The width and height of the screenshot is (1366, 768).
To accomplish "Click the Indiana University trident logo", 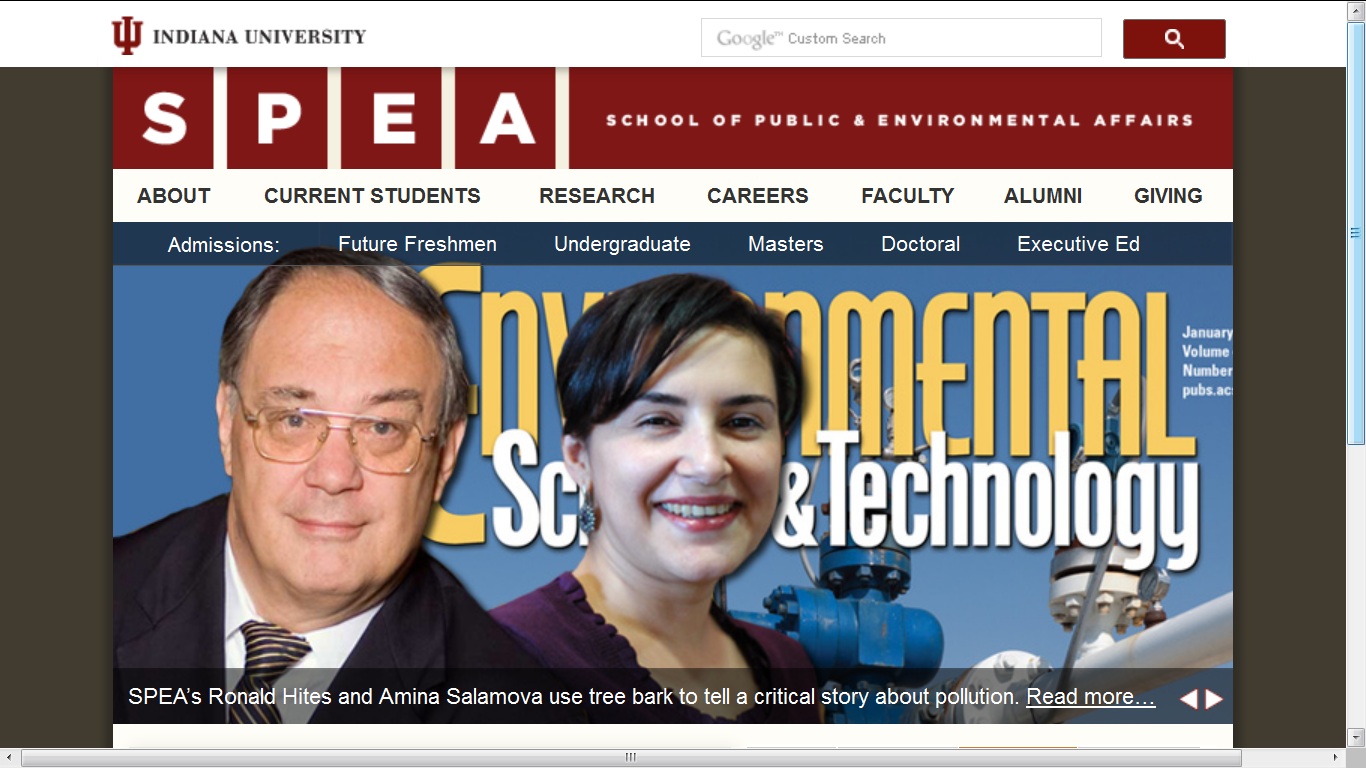I will pyautogui.click(x=127, y=37).
